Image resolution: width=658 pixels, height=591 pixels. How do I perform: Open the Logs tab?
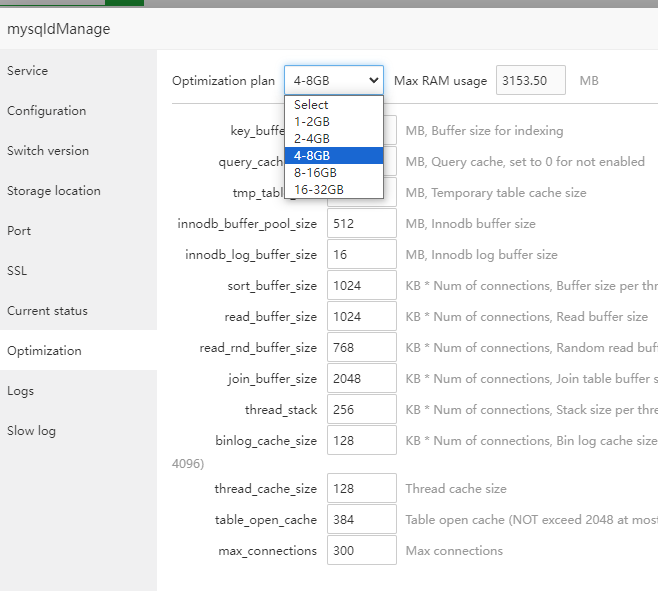[21, 391]
